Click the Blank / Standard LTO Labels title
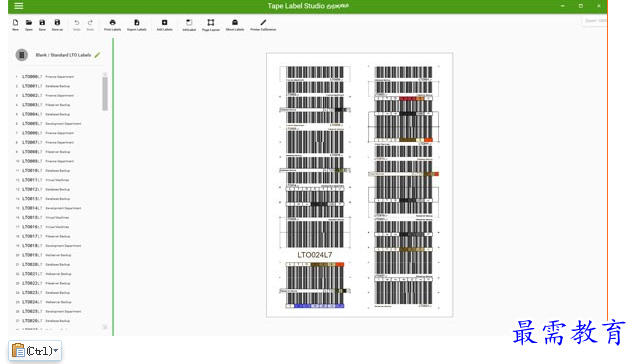This screenshot has width=634, height=364. pyautogui.click(x=63, y=55)
